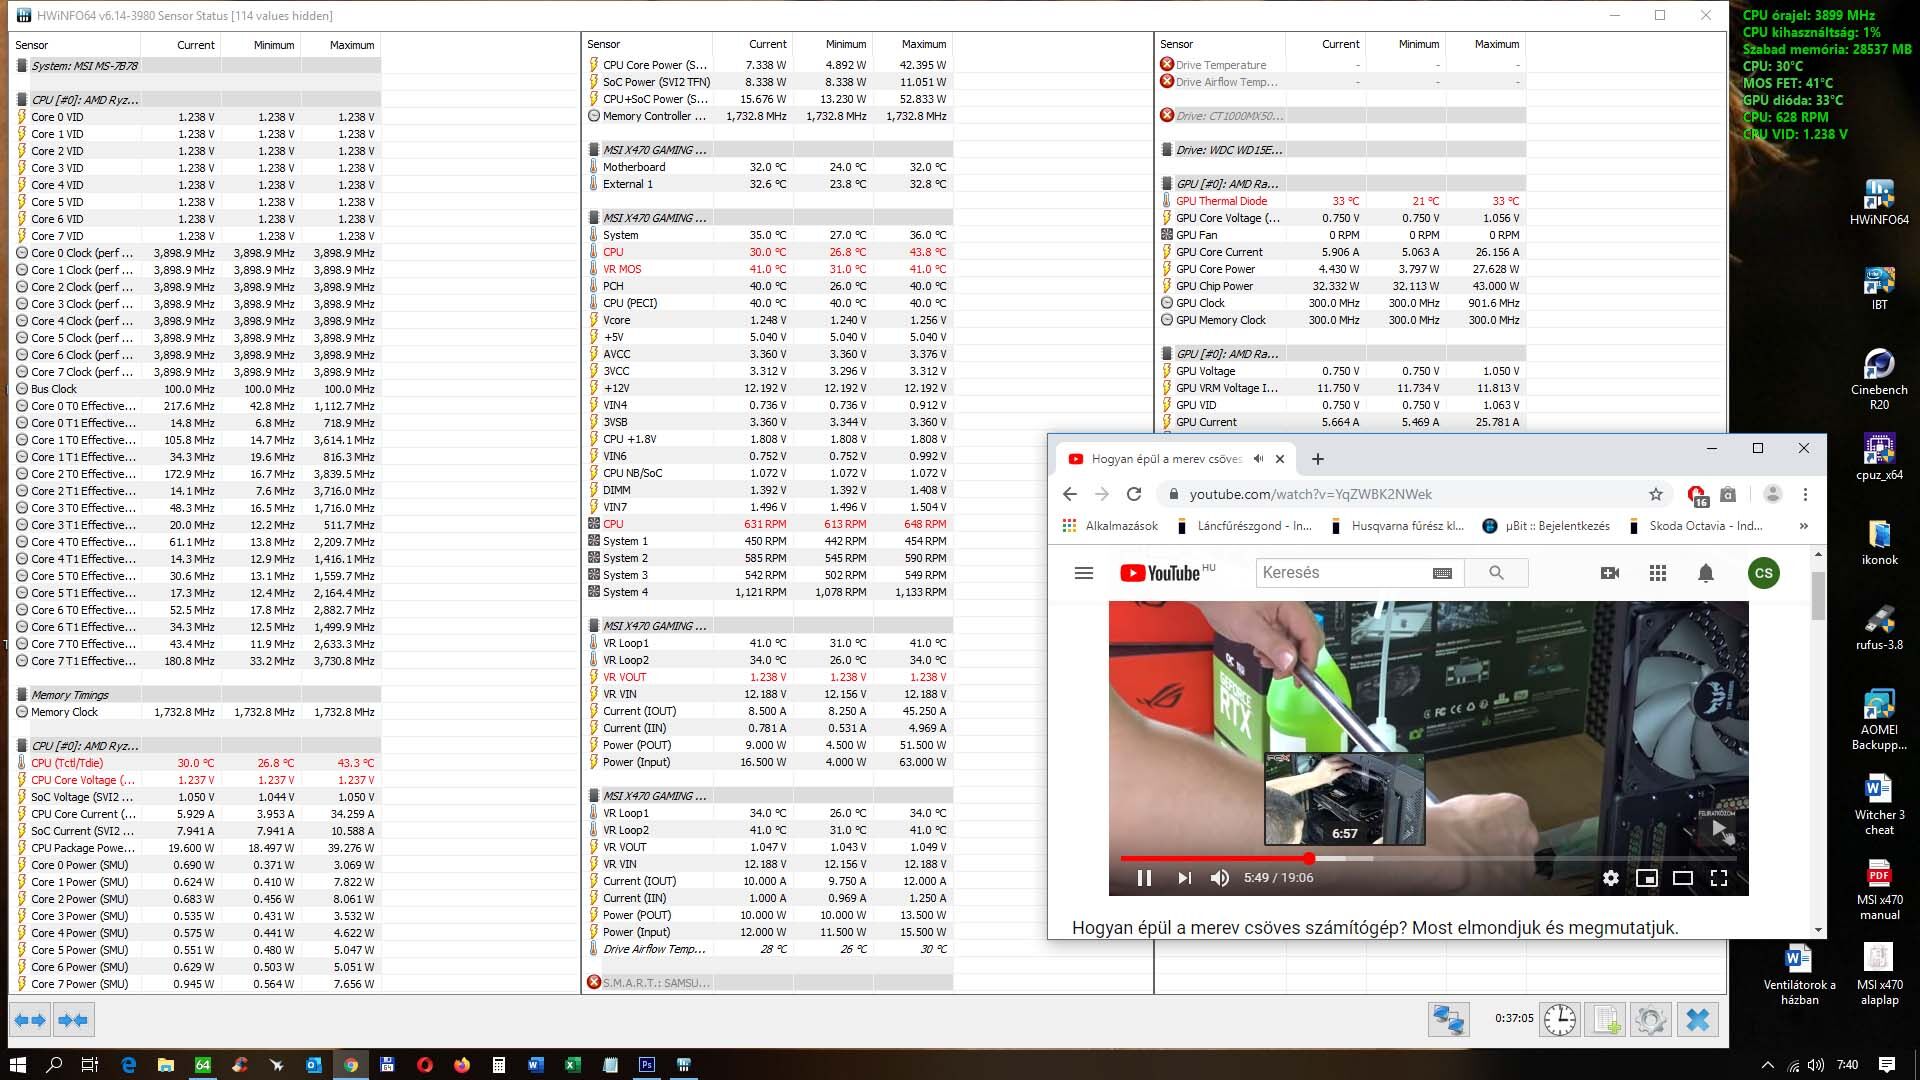Open the YouTube video player settings gear
The image size is (1920, 1080).
point(1610,878)
